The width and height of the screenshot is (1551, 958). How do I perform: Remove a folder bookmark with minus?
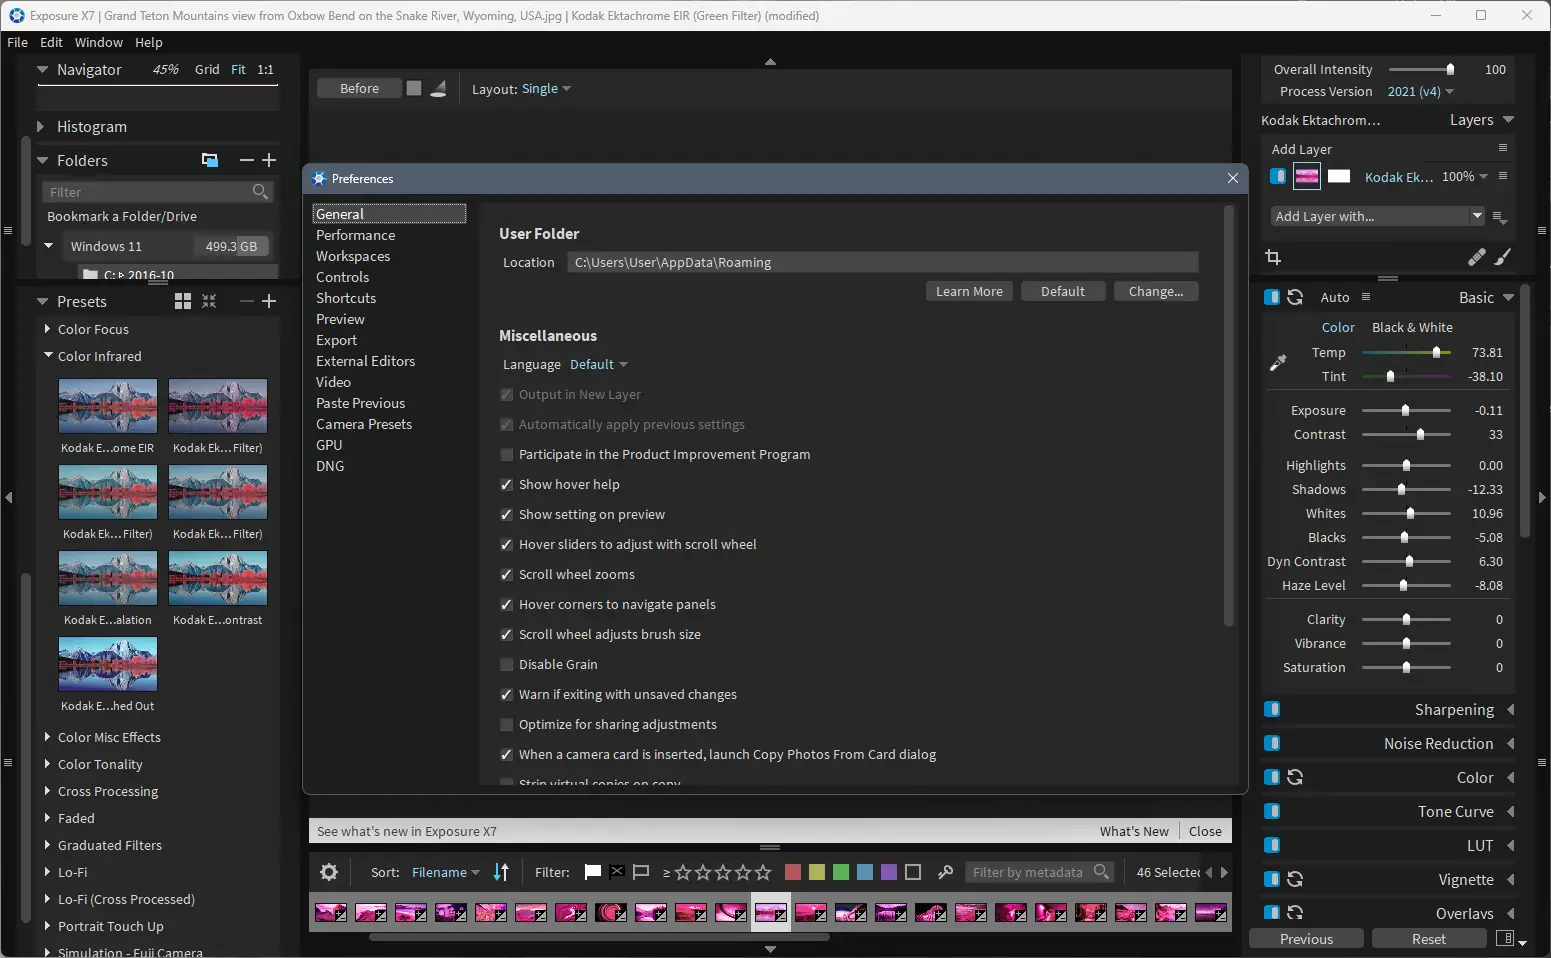pos(247,160)
